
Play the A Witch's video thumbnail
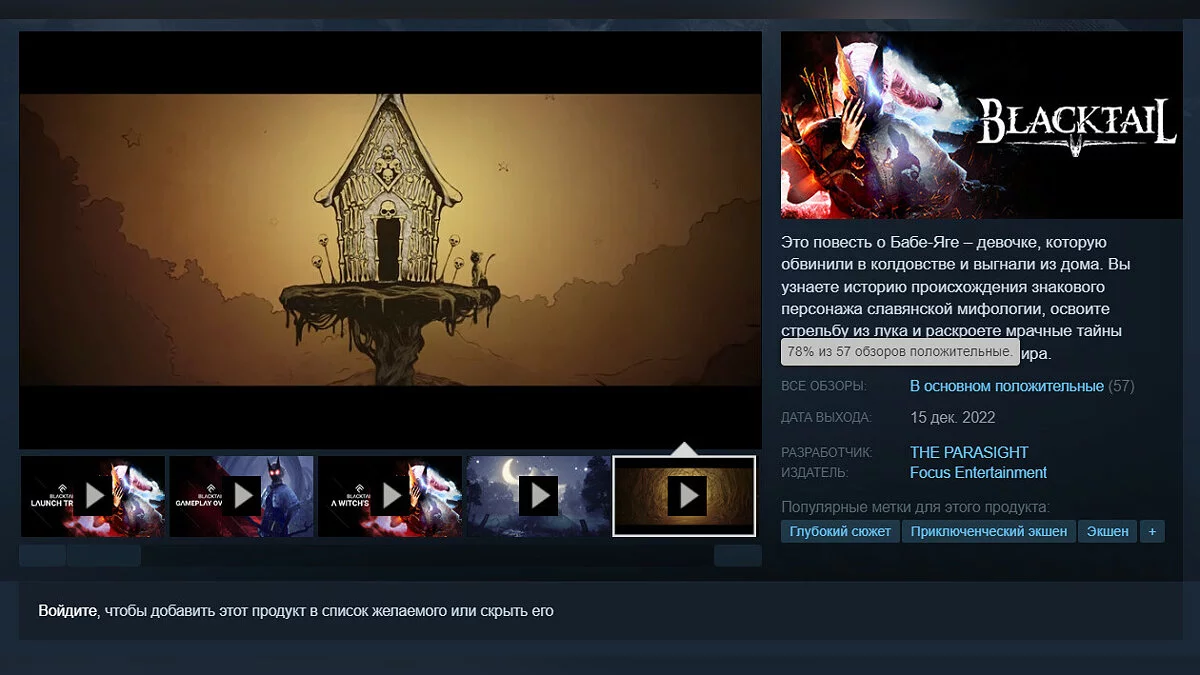coord(390,496)
